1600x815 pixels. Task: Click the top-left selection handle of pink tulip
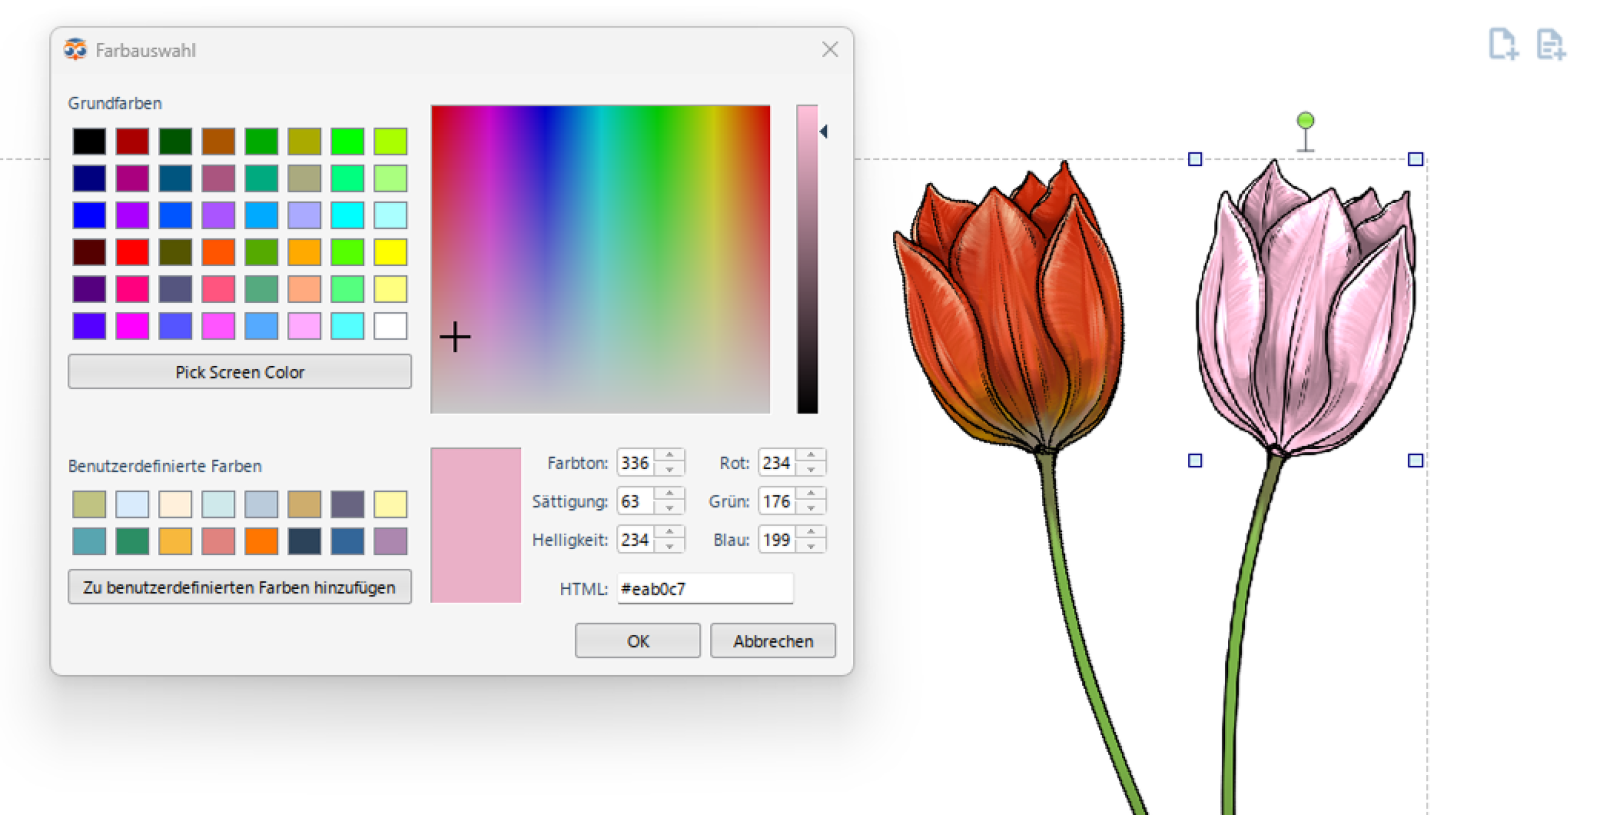1195,159
